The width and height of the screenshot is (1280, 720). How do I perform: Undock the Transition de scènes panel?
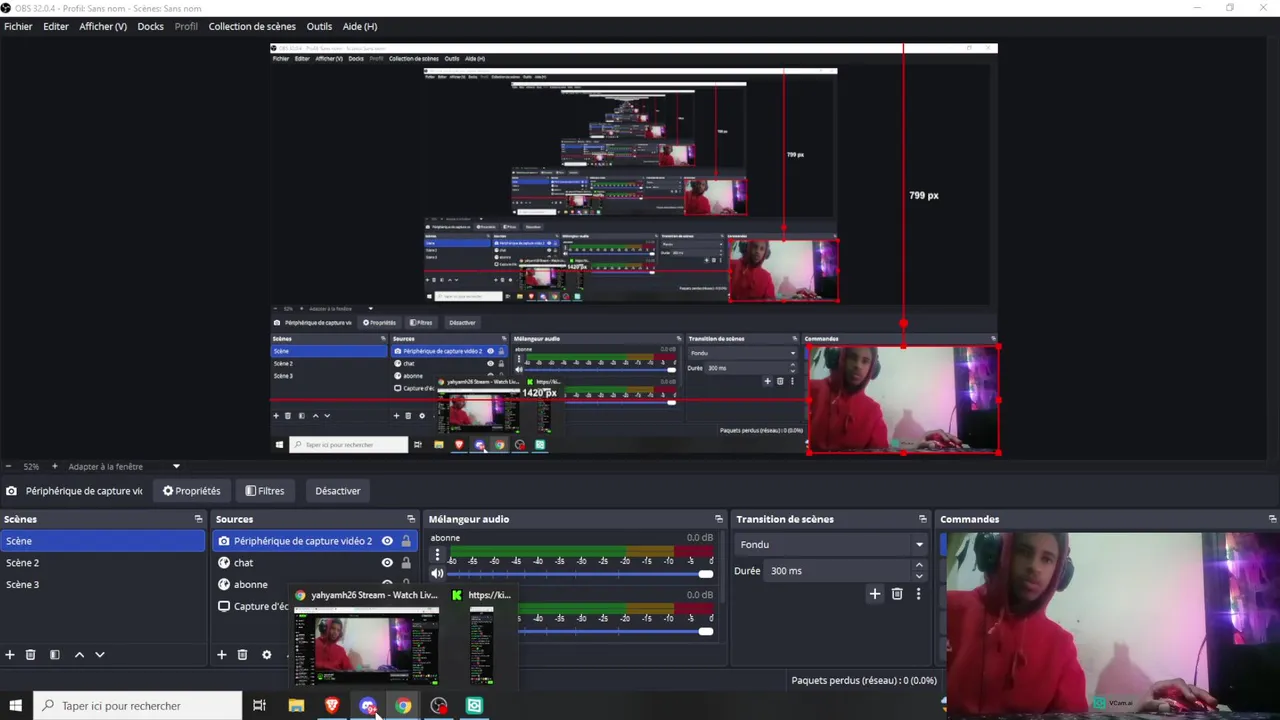[922, 519]
